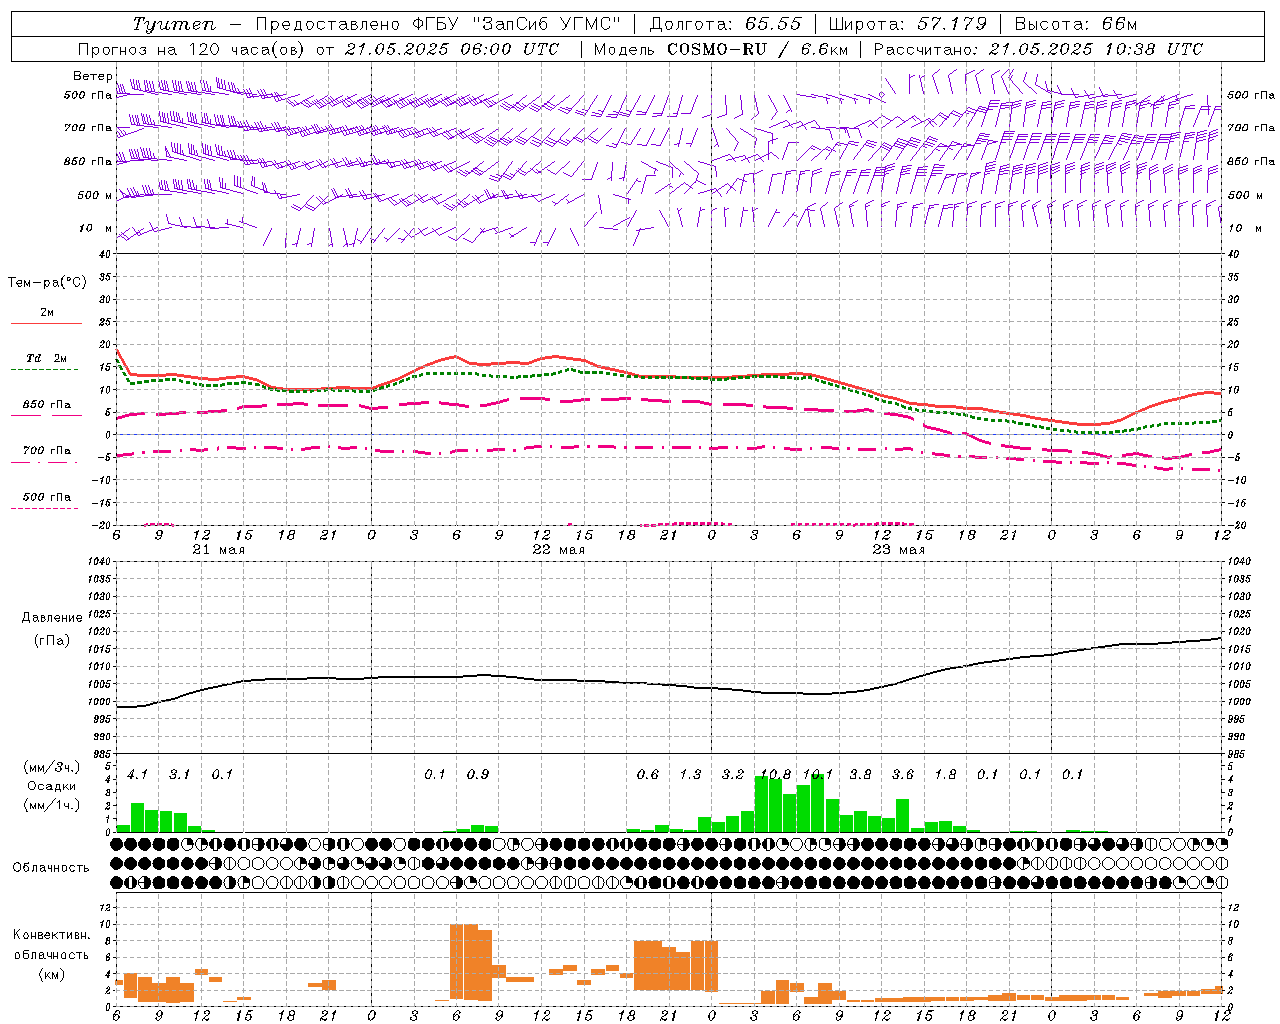The image size is (1280, 1024).
Task: Select the '2м' temperature legend entry
Action: point(47,313)
